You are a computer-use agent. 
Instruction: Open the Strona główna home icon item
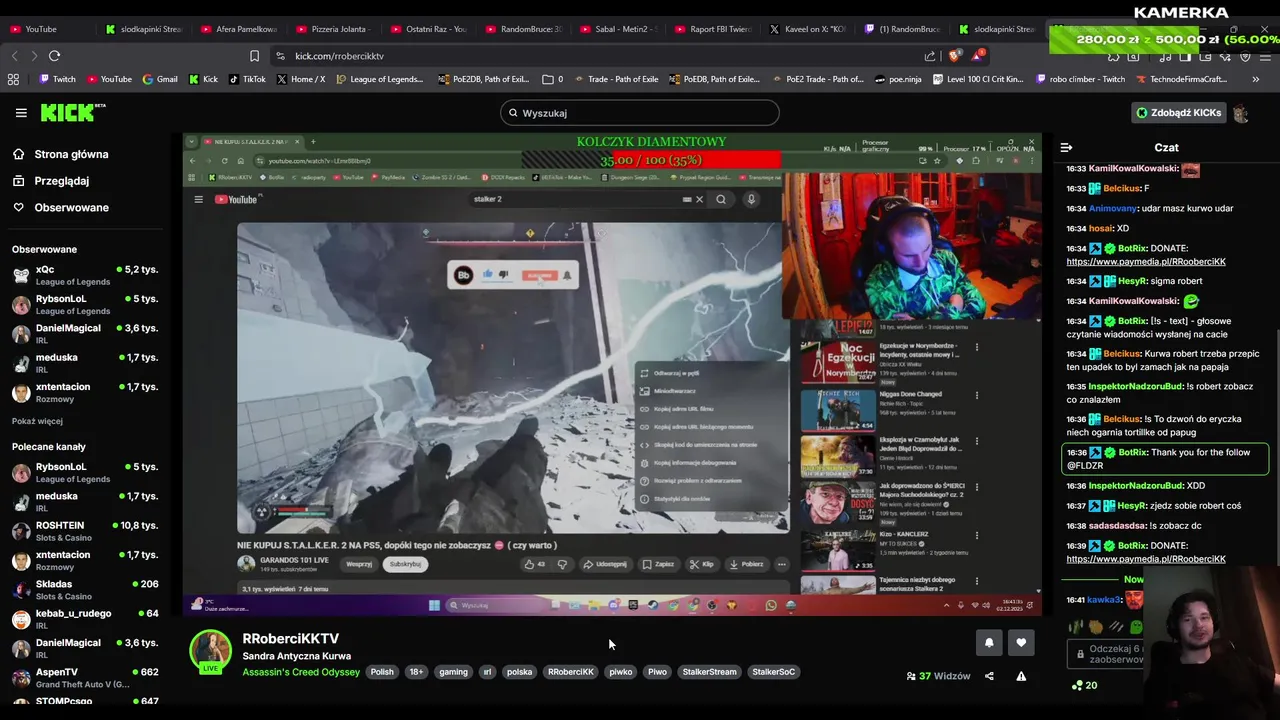pyautogui.click(x=60, y=154)
